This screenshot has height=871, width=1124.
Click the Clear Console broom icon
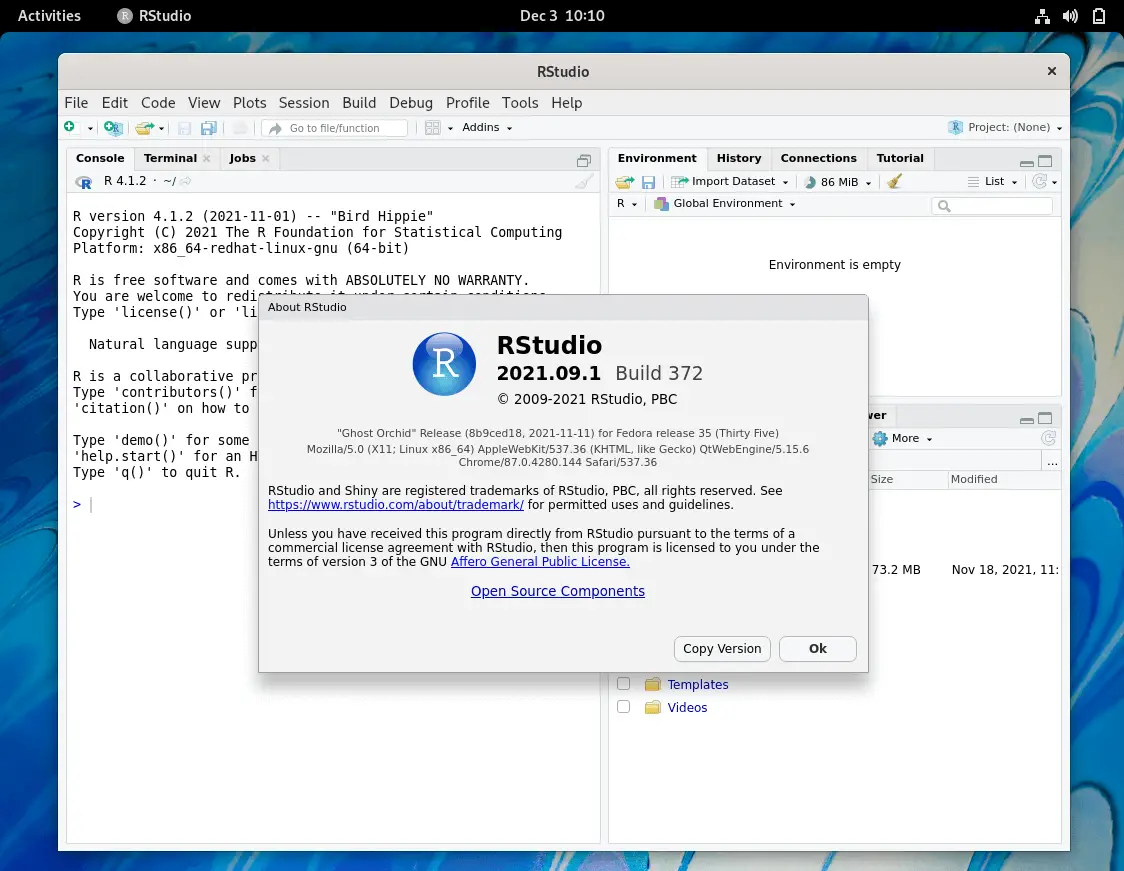coord(584,181)
